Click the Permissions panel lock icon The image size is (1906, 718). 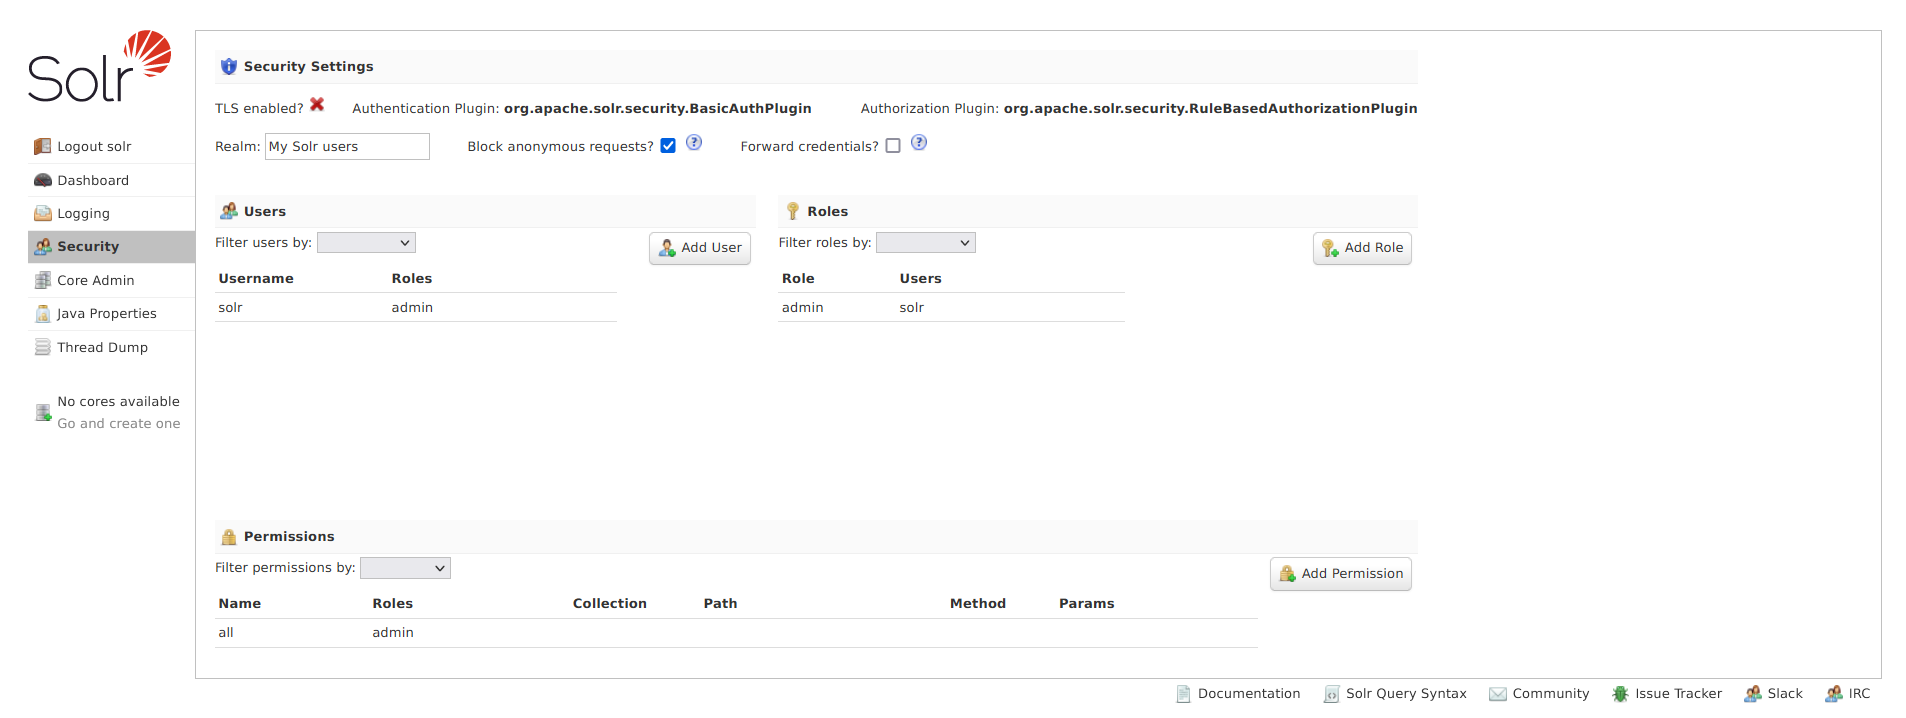[x=229, y=536]
